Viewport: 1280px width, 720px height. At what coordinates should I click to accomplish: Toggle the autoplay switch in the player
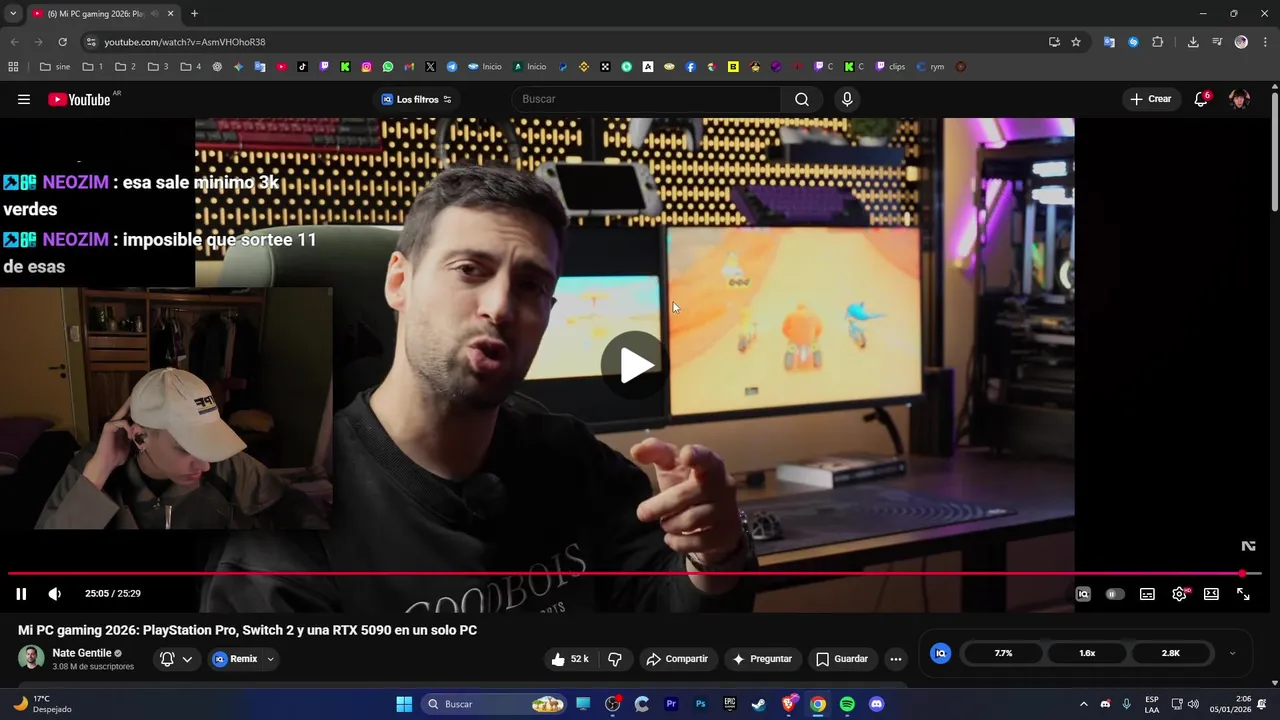1115,594
